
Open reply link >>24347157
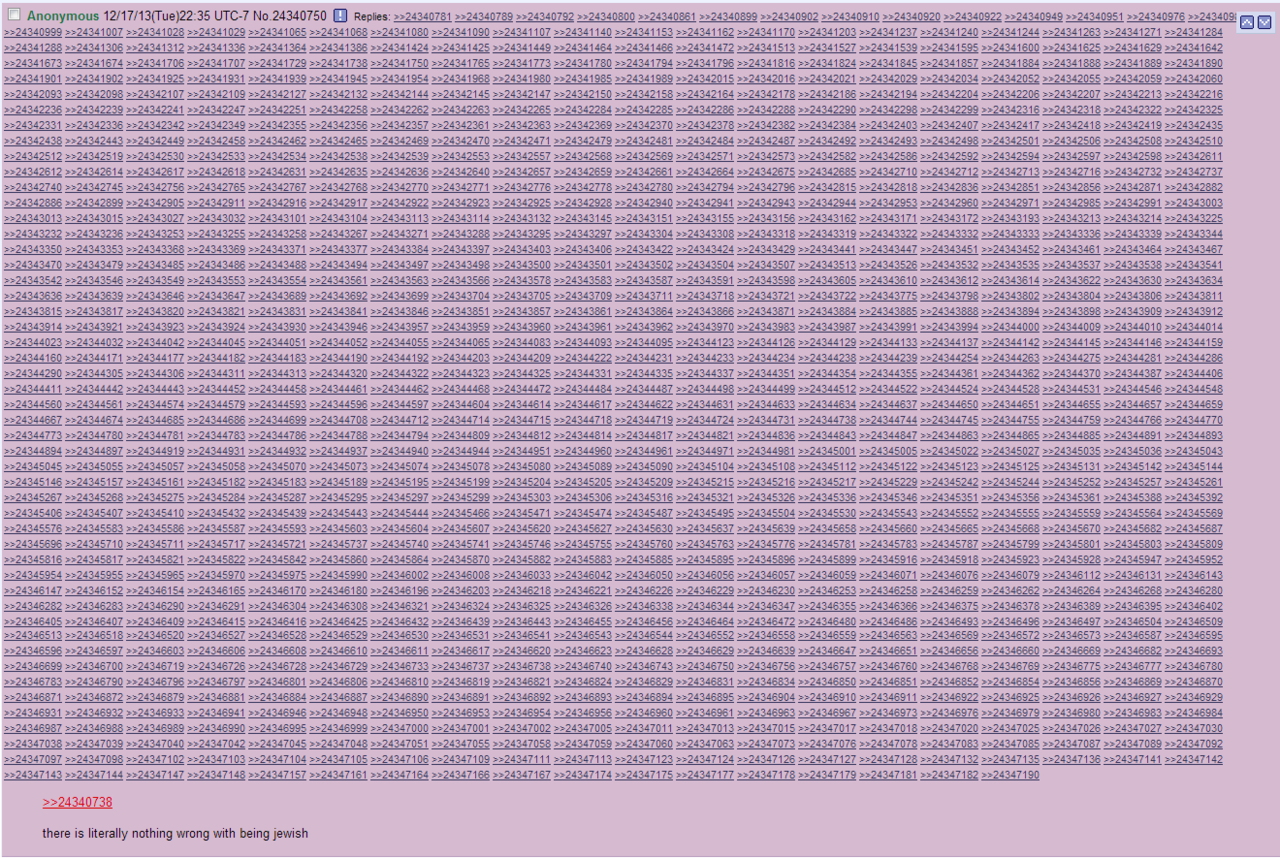point(277,776)
